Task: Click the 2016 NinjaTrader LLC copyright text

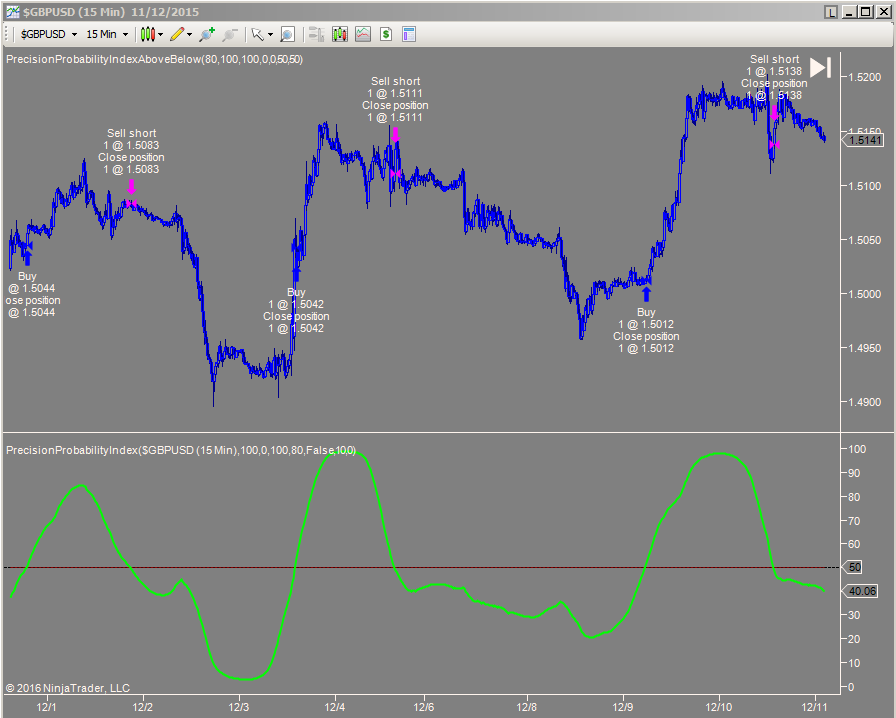Action: pyautogui.click(x=67, y=688)
